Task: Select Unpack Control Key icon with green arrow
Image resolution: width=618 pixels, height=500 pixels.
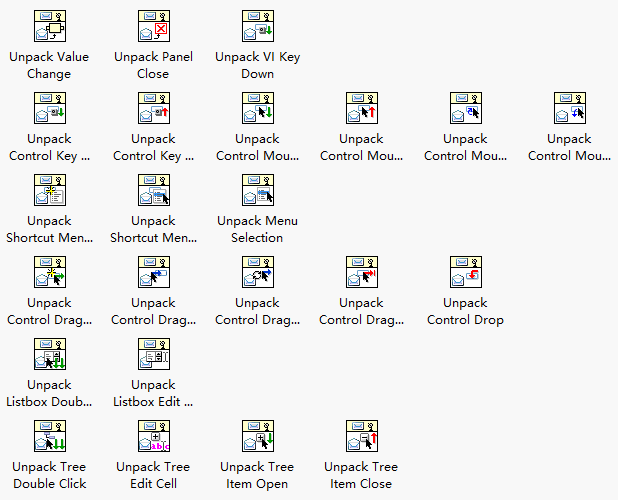Action: tap(50, 108)
